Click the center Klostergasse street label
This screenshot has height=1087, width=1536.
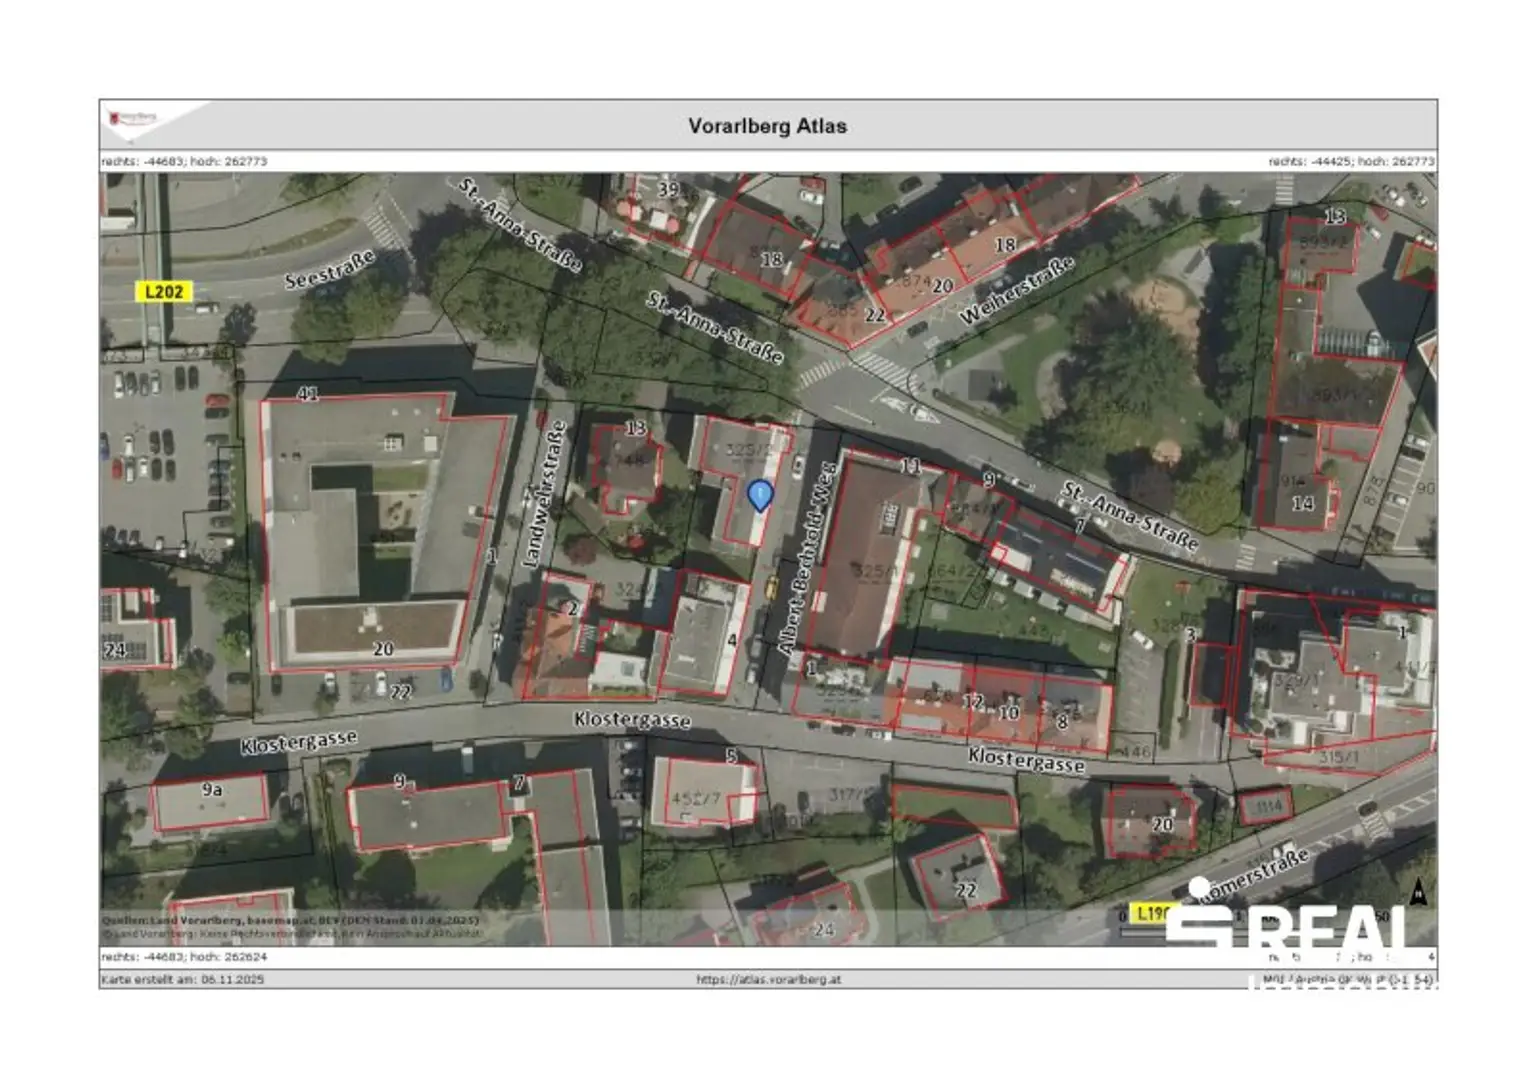[632, 720]
